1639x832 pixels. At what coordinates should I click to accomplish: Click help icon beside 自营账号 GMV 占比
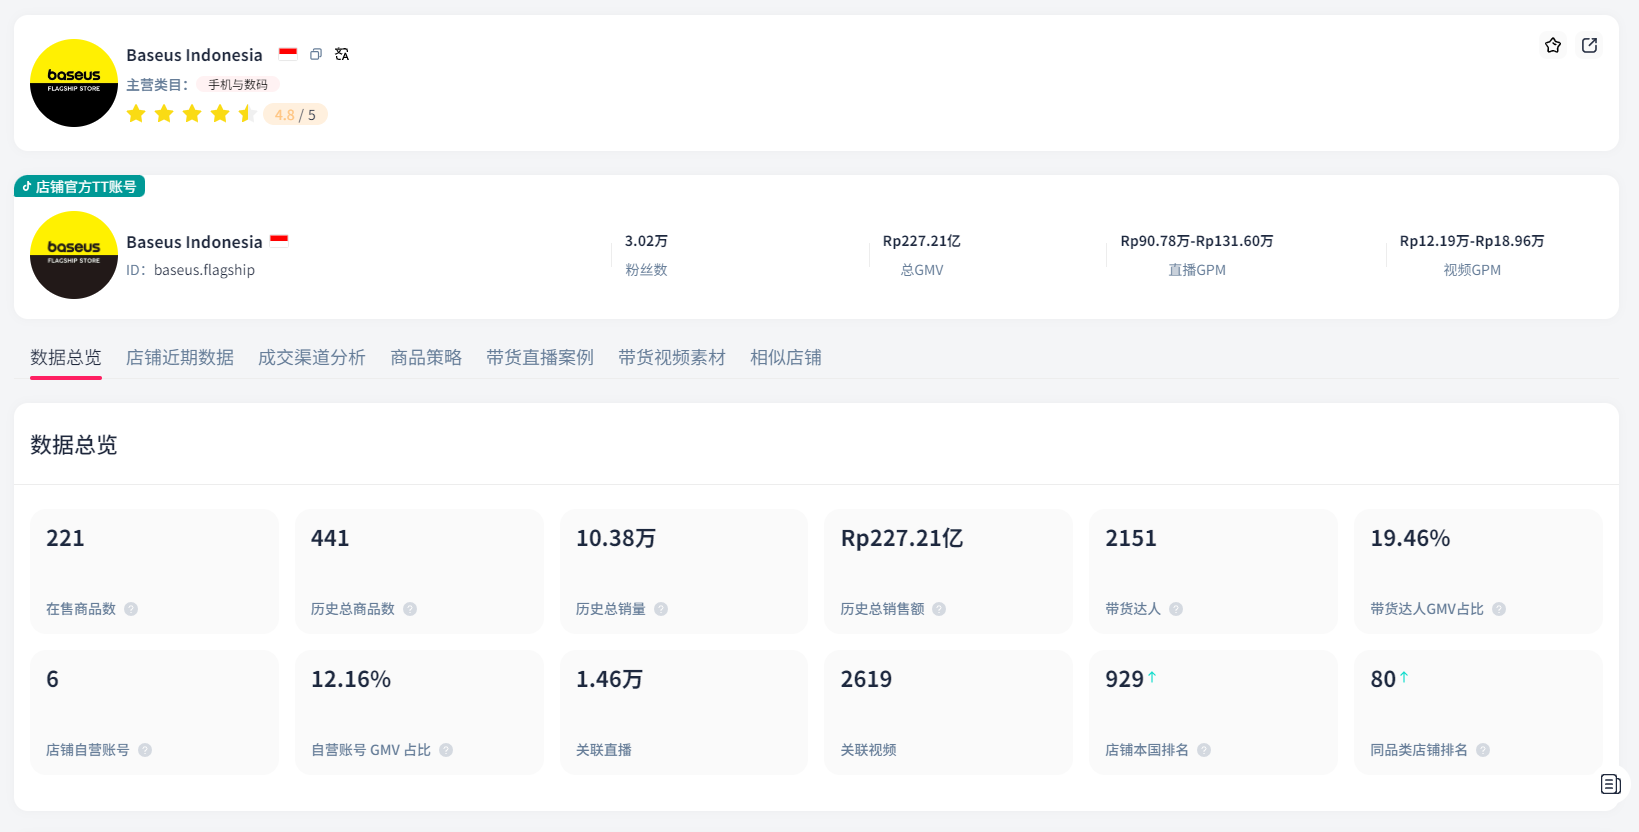coord(446,750)
